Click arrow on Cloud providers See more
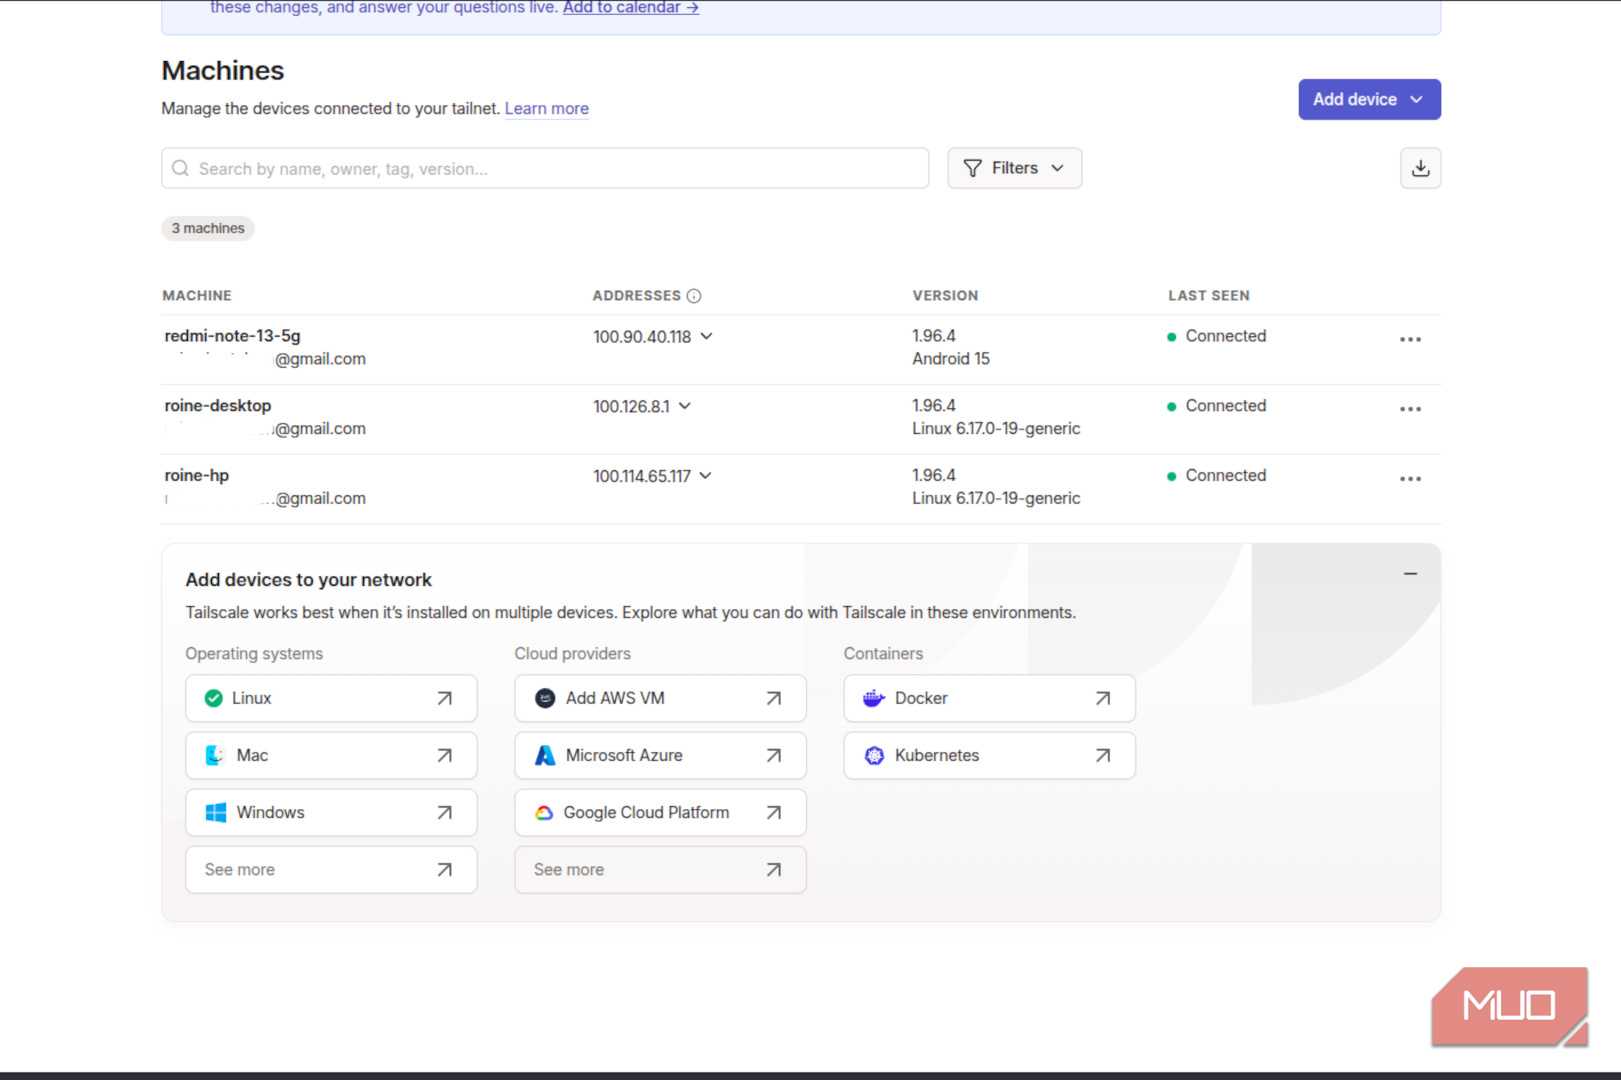 774,870
